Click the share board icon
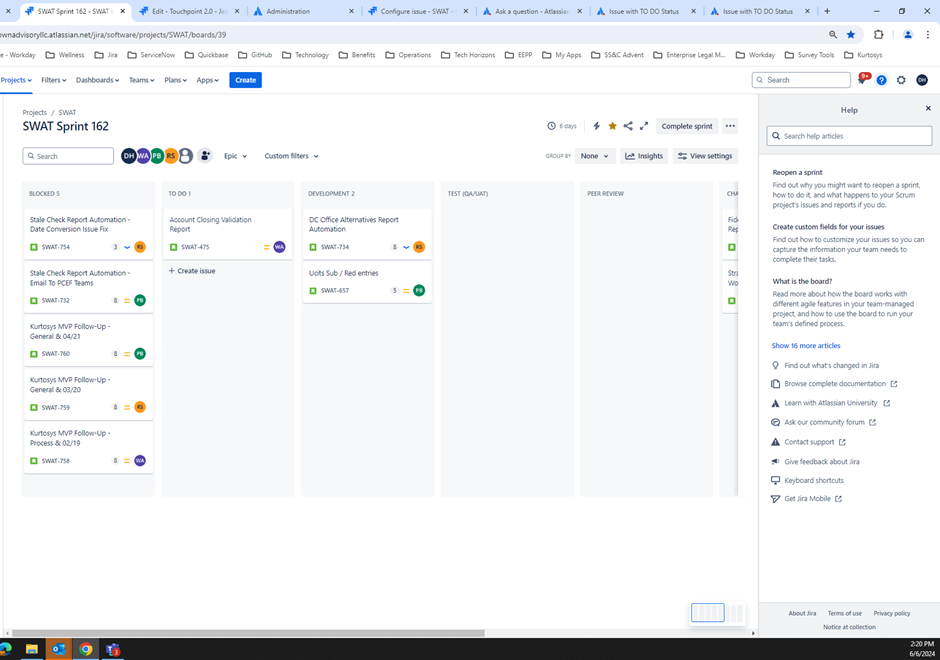The image size is (940, 660). 628,126
